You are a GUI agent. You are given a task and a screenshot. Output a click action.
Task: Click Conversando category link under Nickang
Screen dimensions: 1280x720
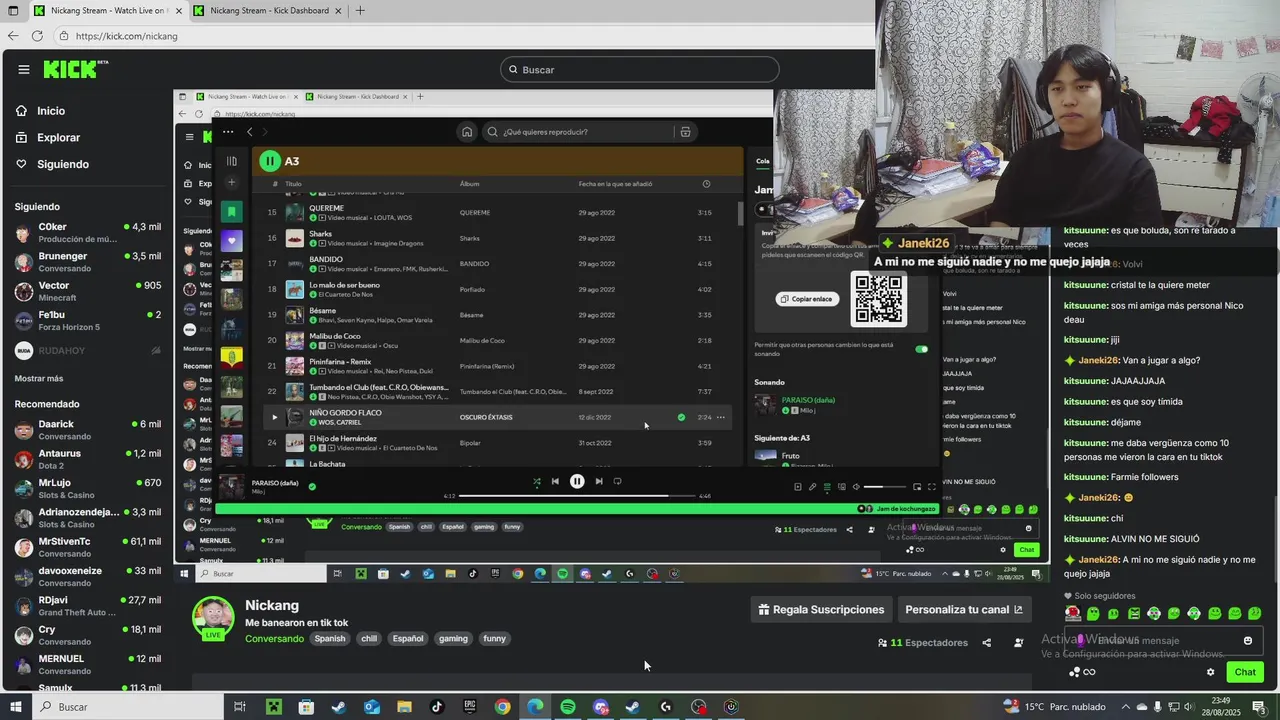click(x=274, y=638)
